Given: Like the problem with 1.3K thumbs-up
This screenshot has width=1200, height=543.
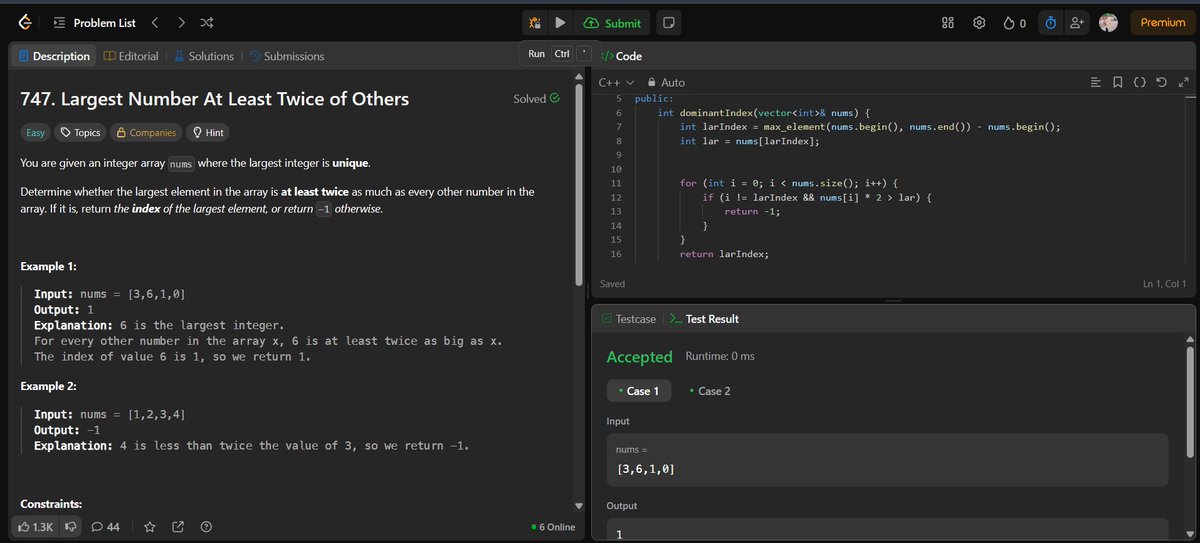Looking at the screenshot, I should 36,526.
